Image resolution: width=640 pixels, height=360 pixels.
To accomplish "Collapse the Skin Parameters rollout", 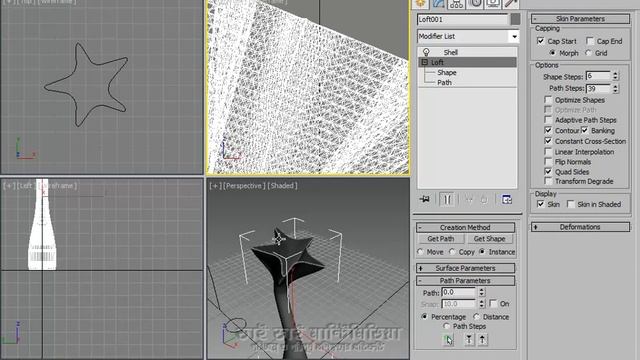I will [580, 19].
